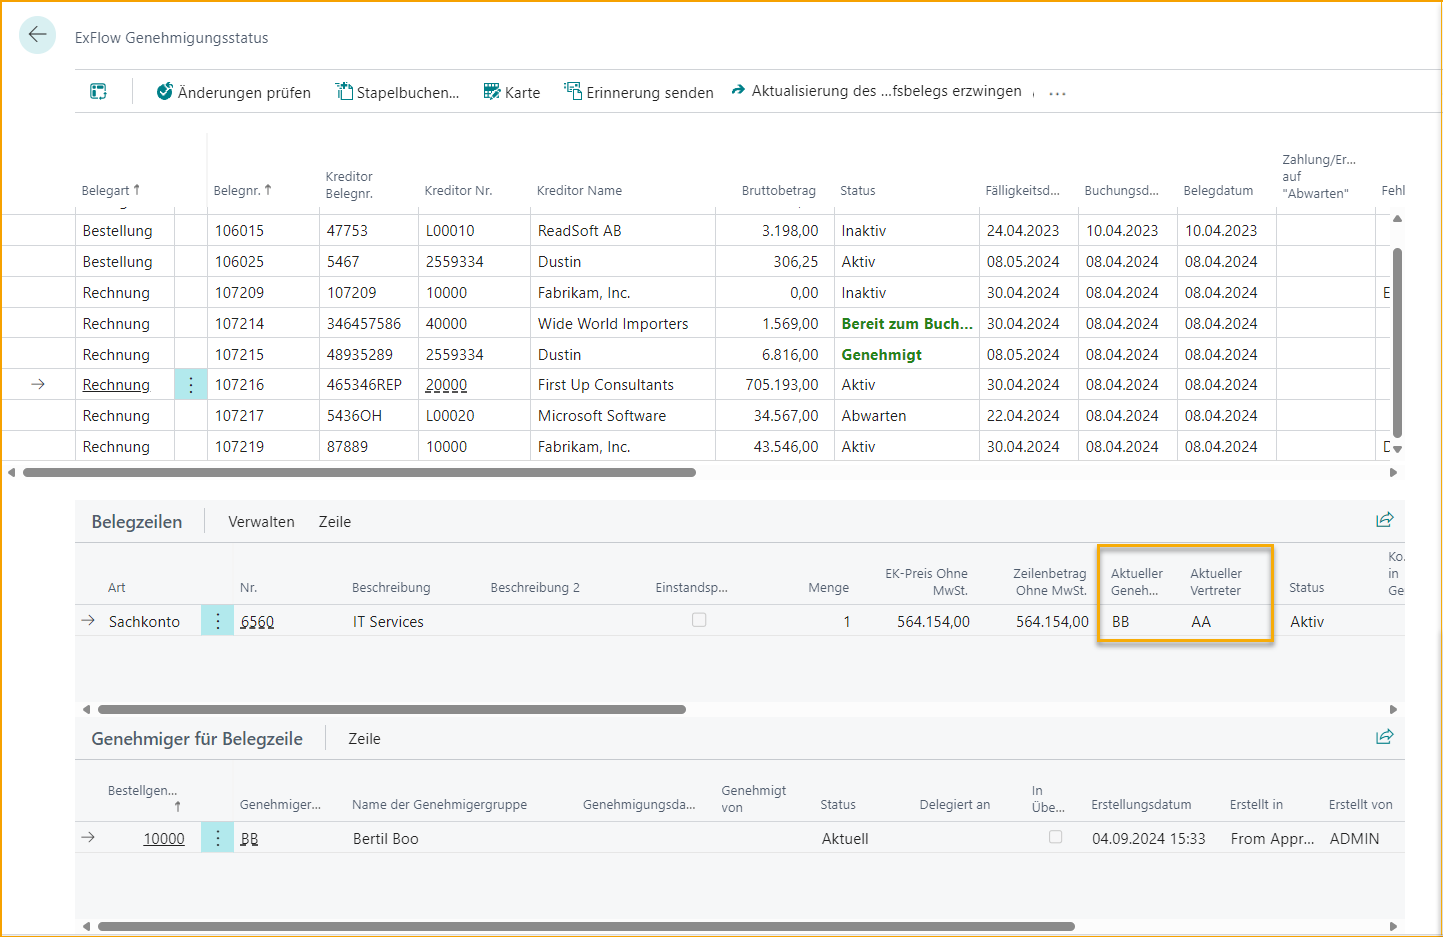Click the Karte toolbar button
The image size is (1443, 937).
(511, 92)
